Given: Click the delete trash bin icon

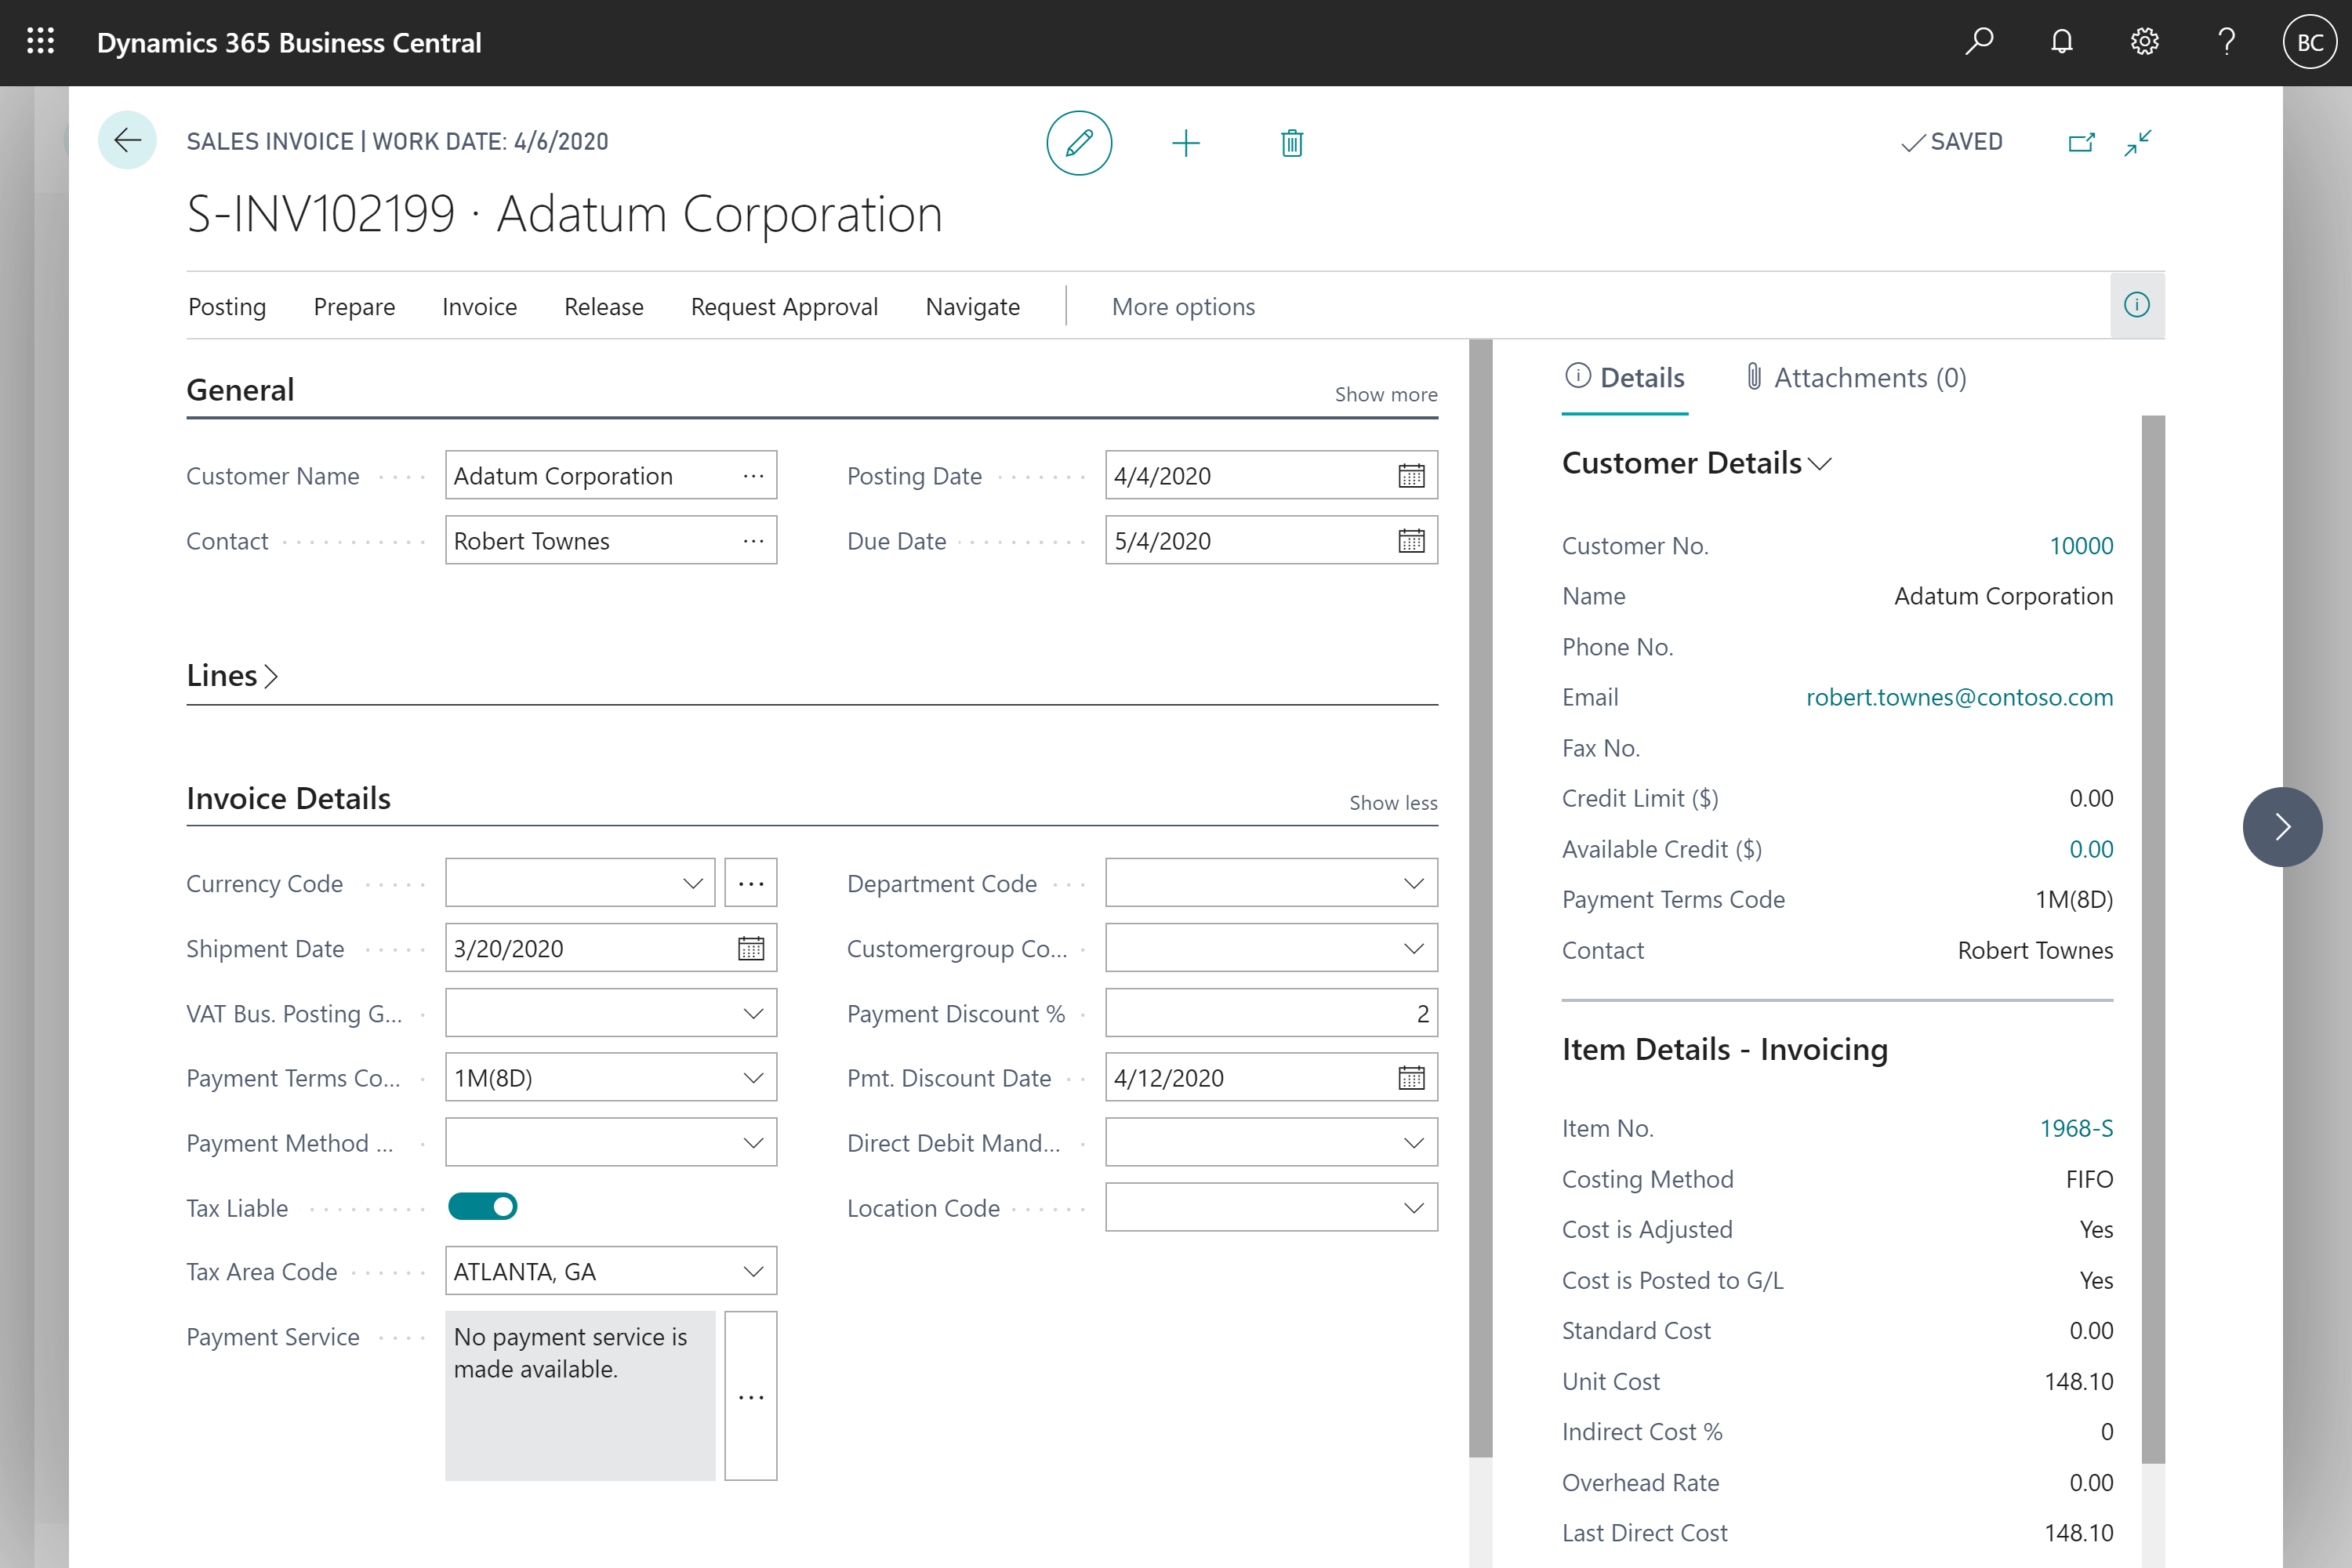Looking at the screenshot, I should (x=1291, y=140).
